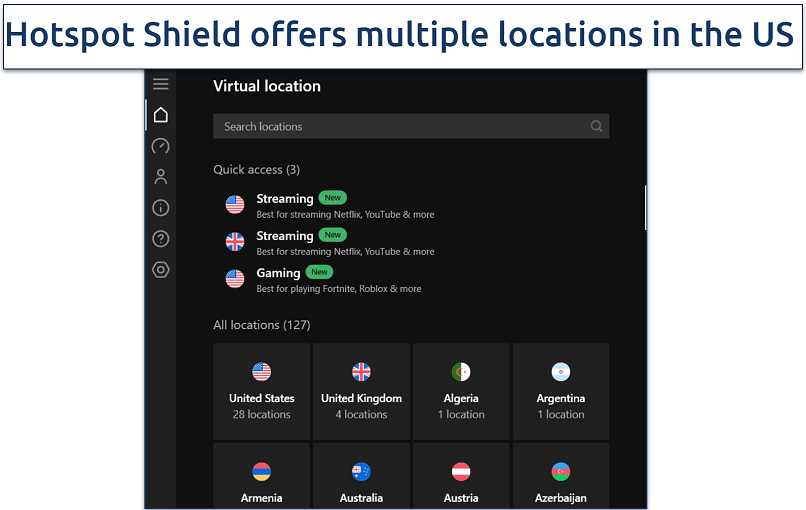Expand United States 28 locations tile
The width and height of the screenshot is (806, 510).
click(261, 392)
